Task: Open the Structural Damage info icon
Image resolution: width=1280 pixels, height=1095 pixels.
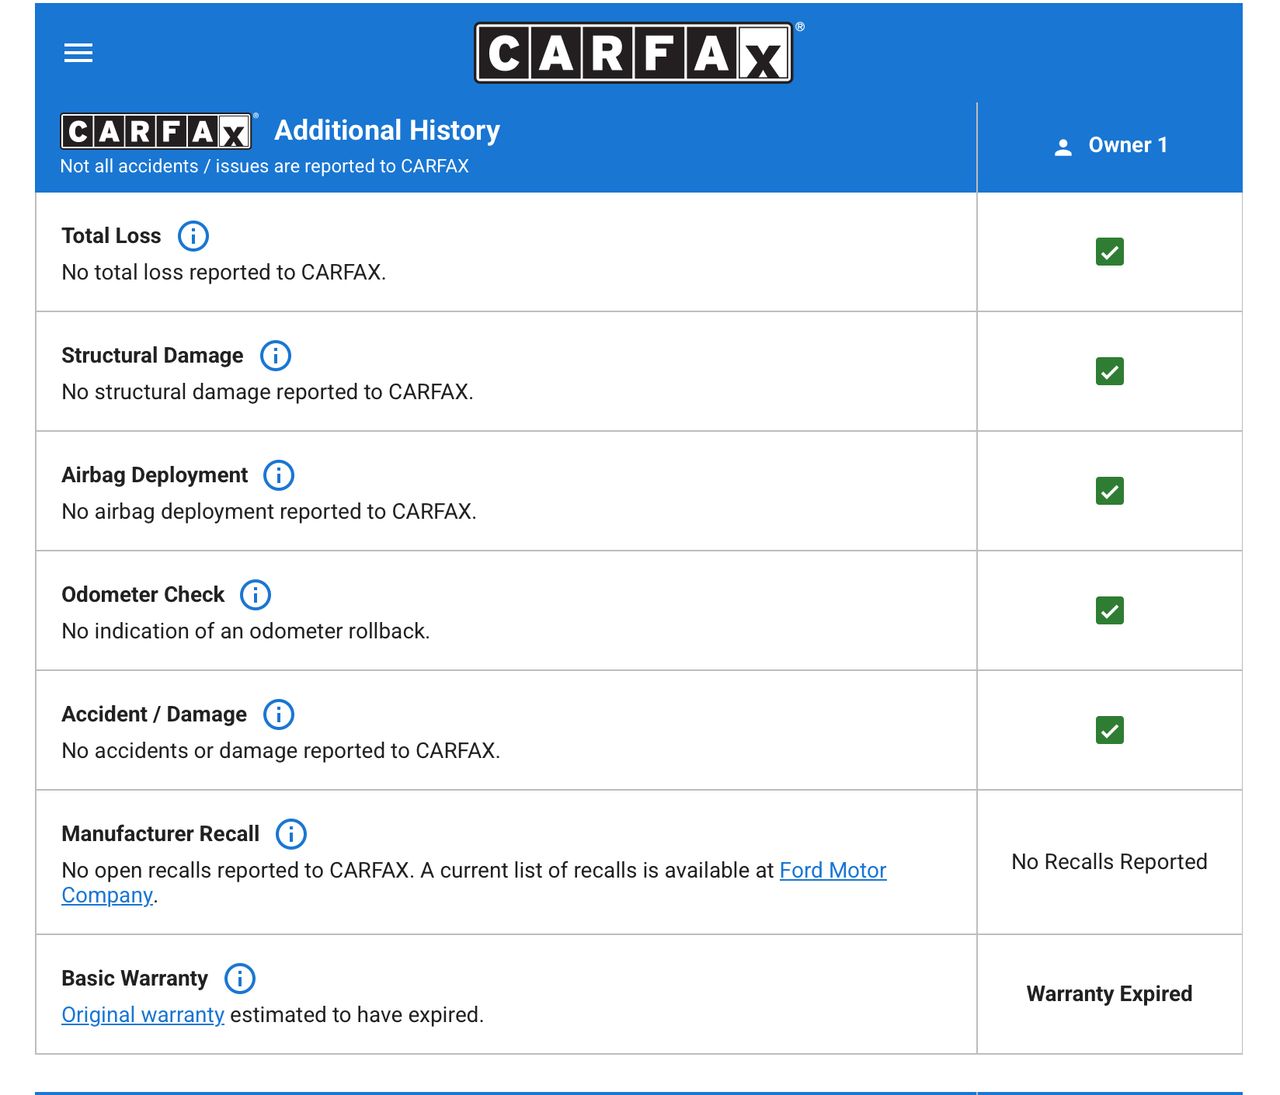Action: pyautogui.click(x=275, y=355)
